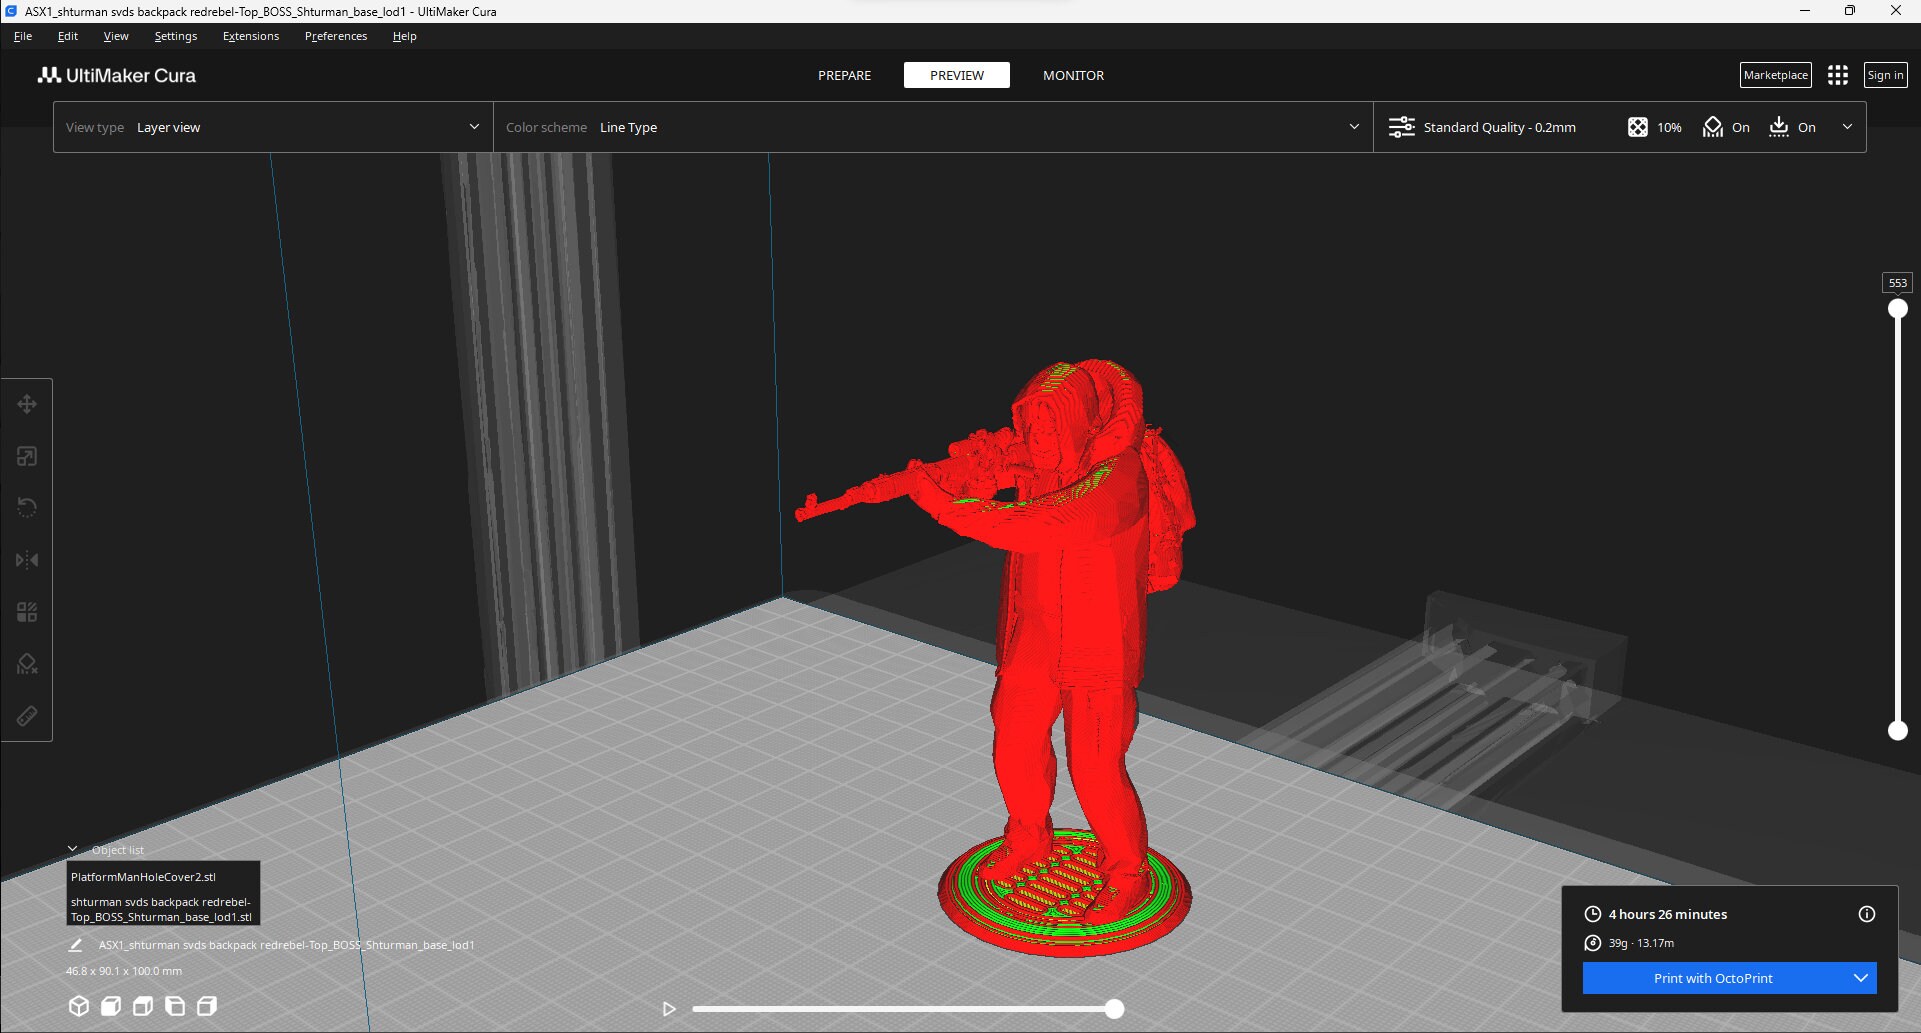The height and width of the screenshot is (1033, 1921).
Task: Select the Mirror tool
Action: point(27,560)
